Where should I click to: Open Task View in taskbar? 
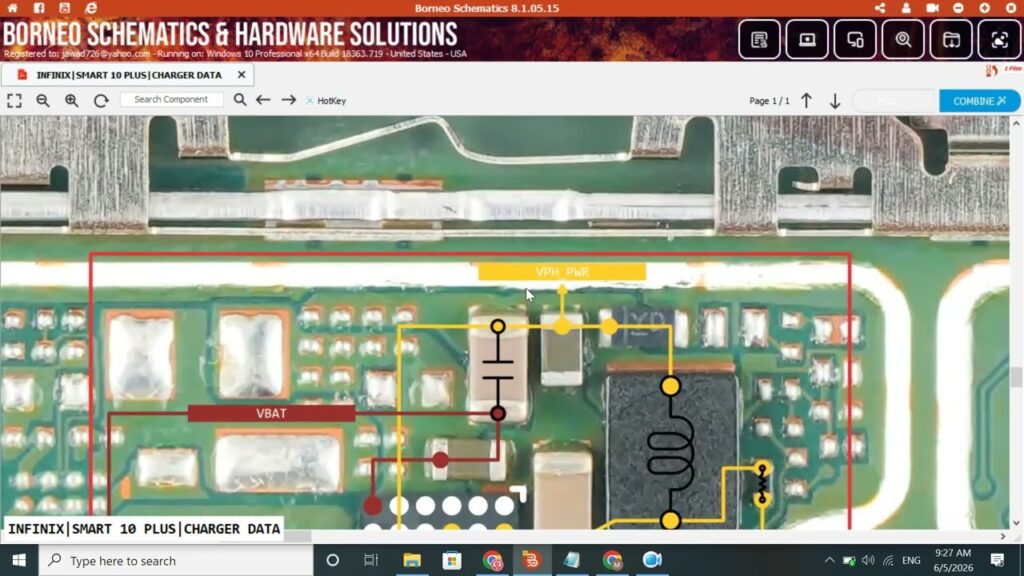coord(371,560)
